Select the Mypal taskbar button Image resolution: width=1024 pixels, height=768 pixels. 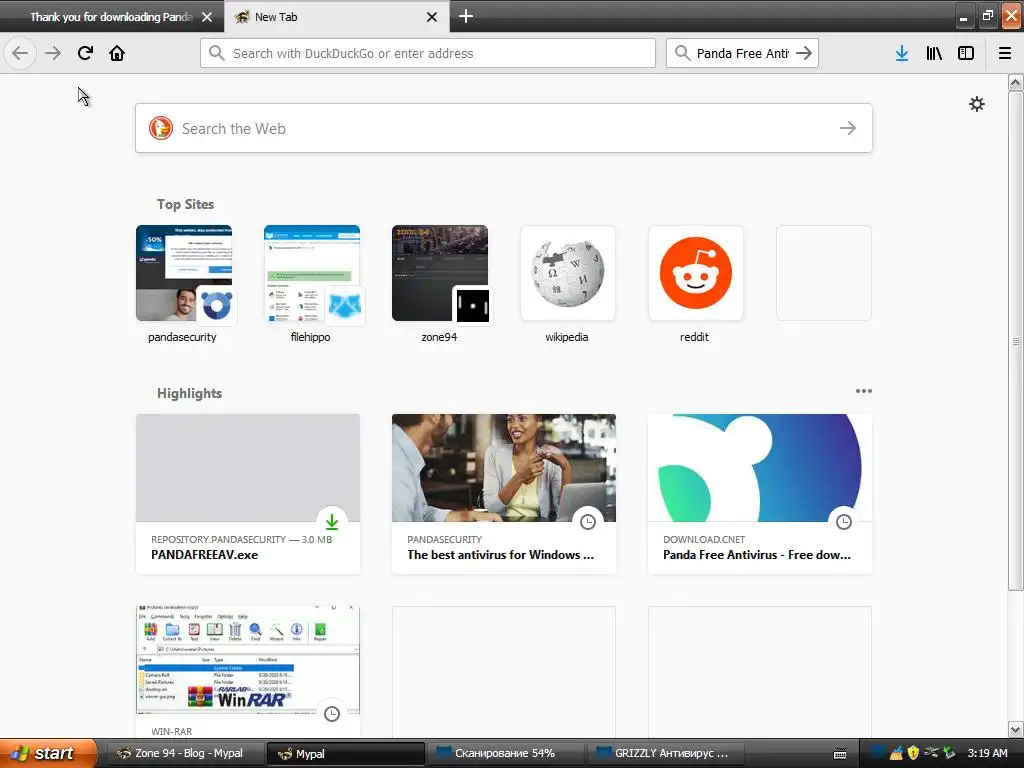[x=345, y=753]
